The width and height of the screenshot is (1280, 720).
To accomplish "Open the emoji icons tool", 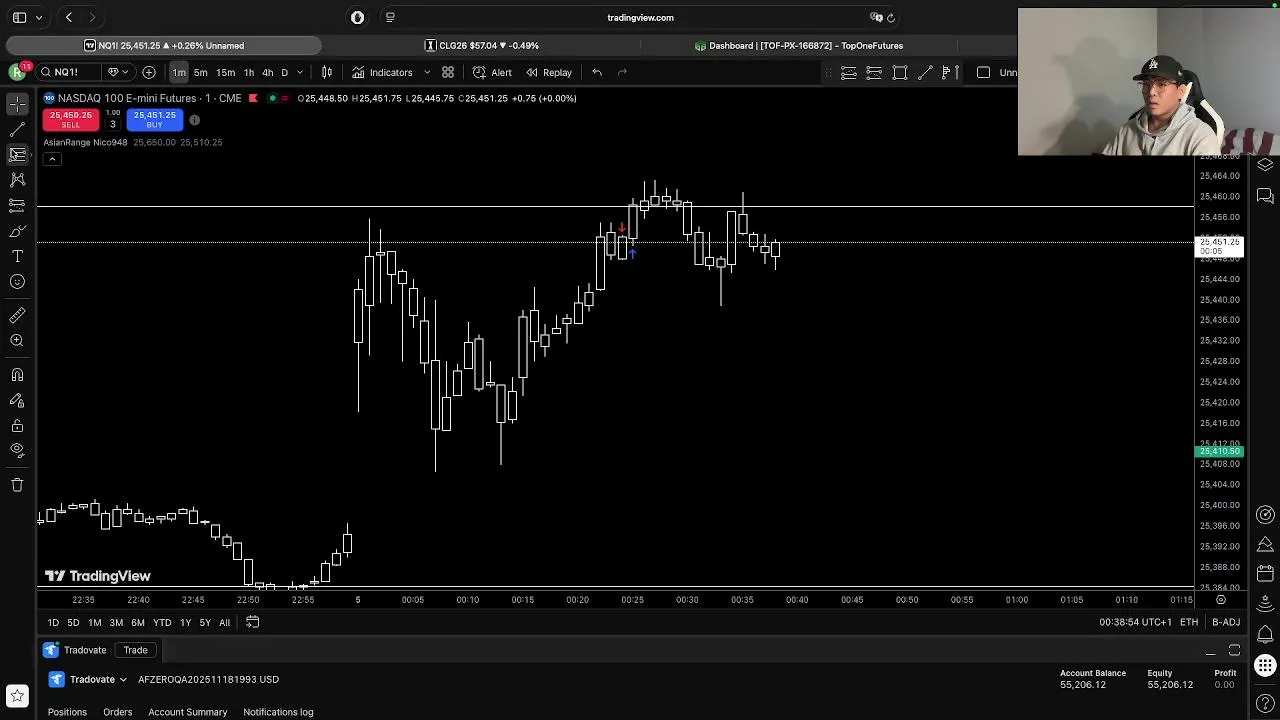I will [x=17, y=282].
